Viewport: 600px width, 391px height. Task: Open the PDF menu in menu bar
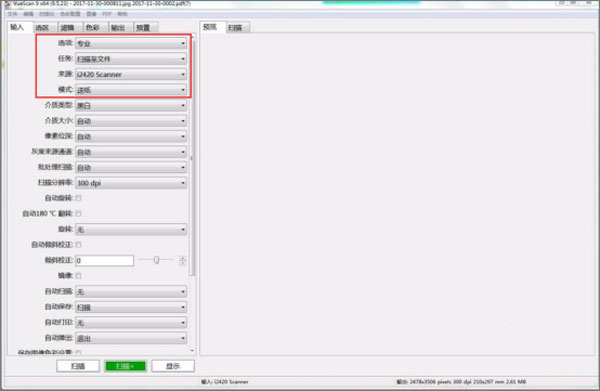click(x=107, y=14)
